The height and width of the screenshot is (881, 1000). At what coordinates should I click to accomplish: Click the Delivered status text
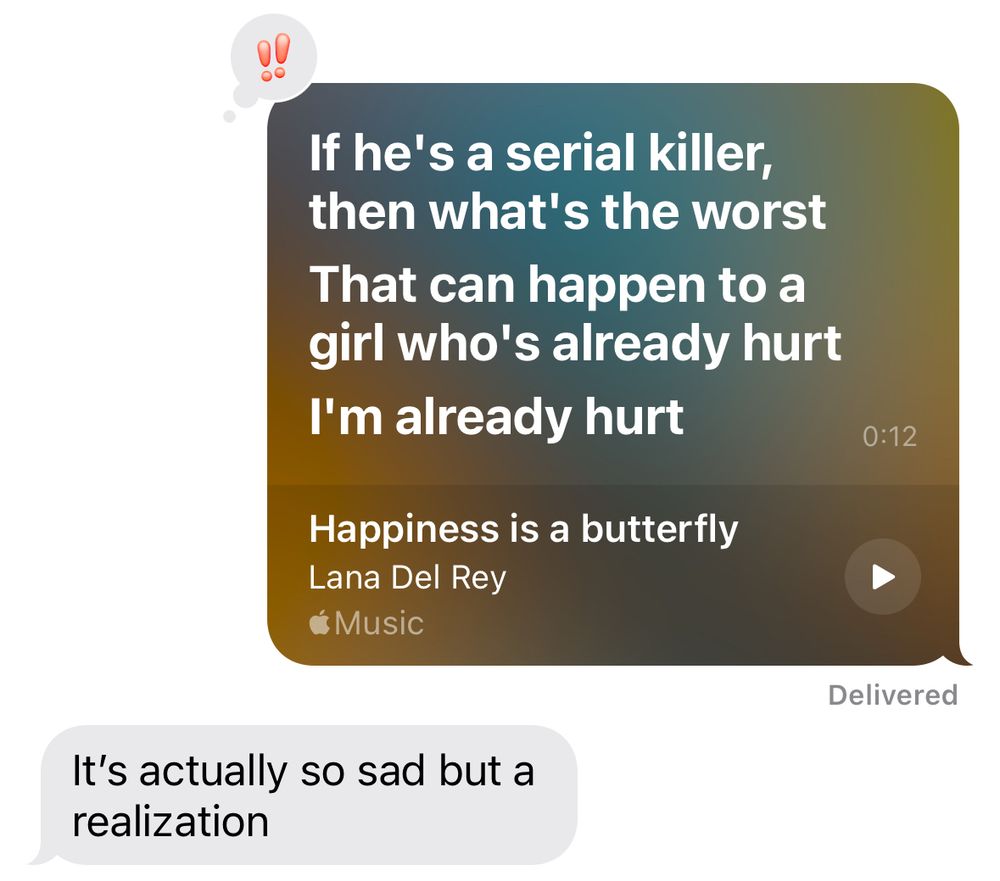tap(893, 695)
